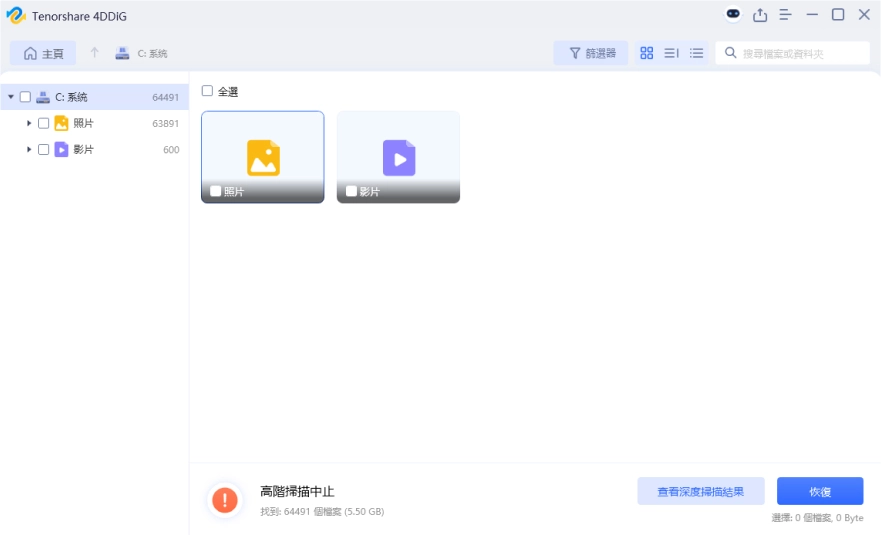Click the up arrow navigation icon
The image size is (881, 535).
tap(94, 53)
